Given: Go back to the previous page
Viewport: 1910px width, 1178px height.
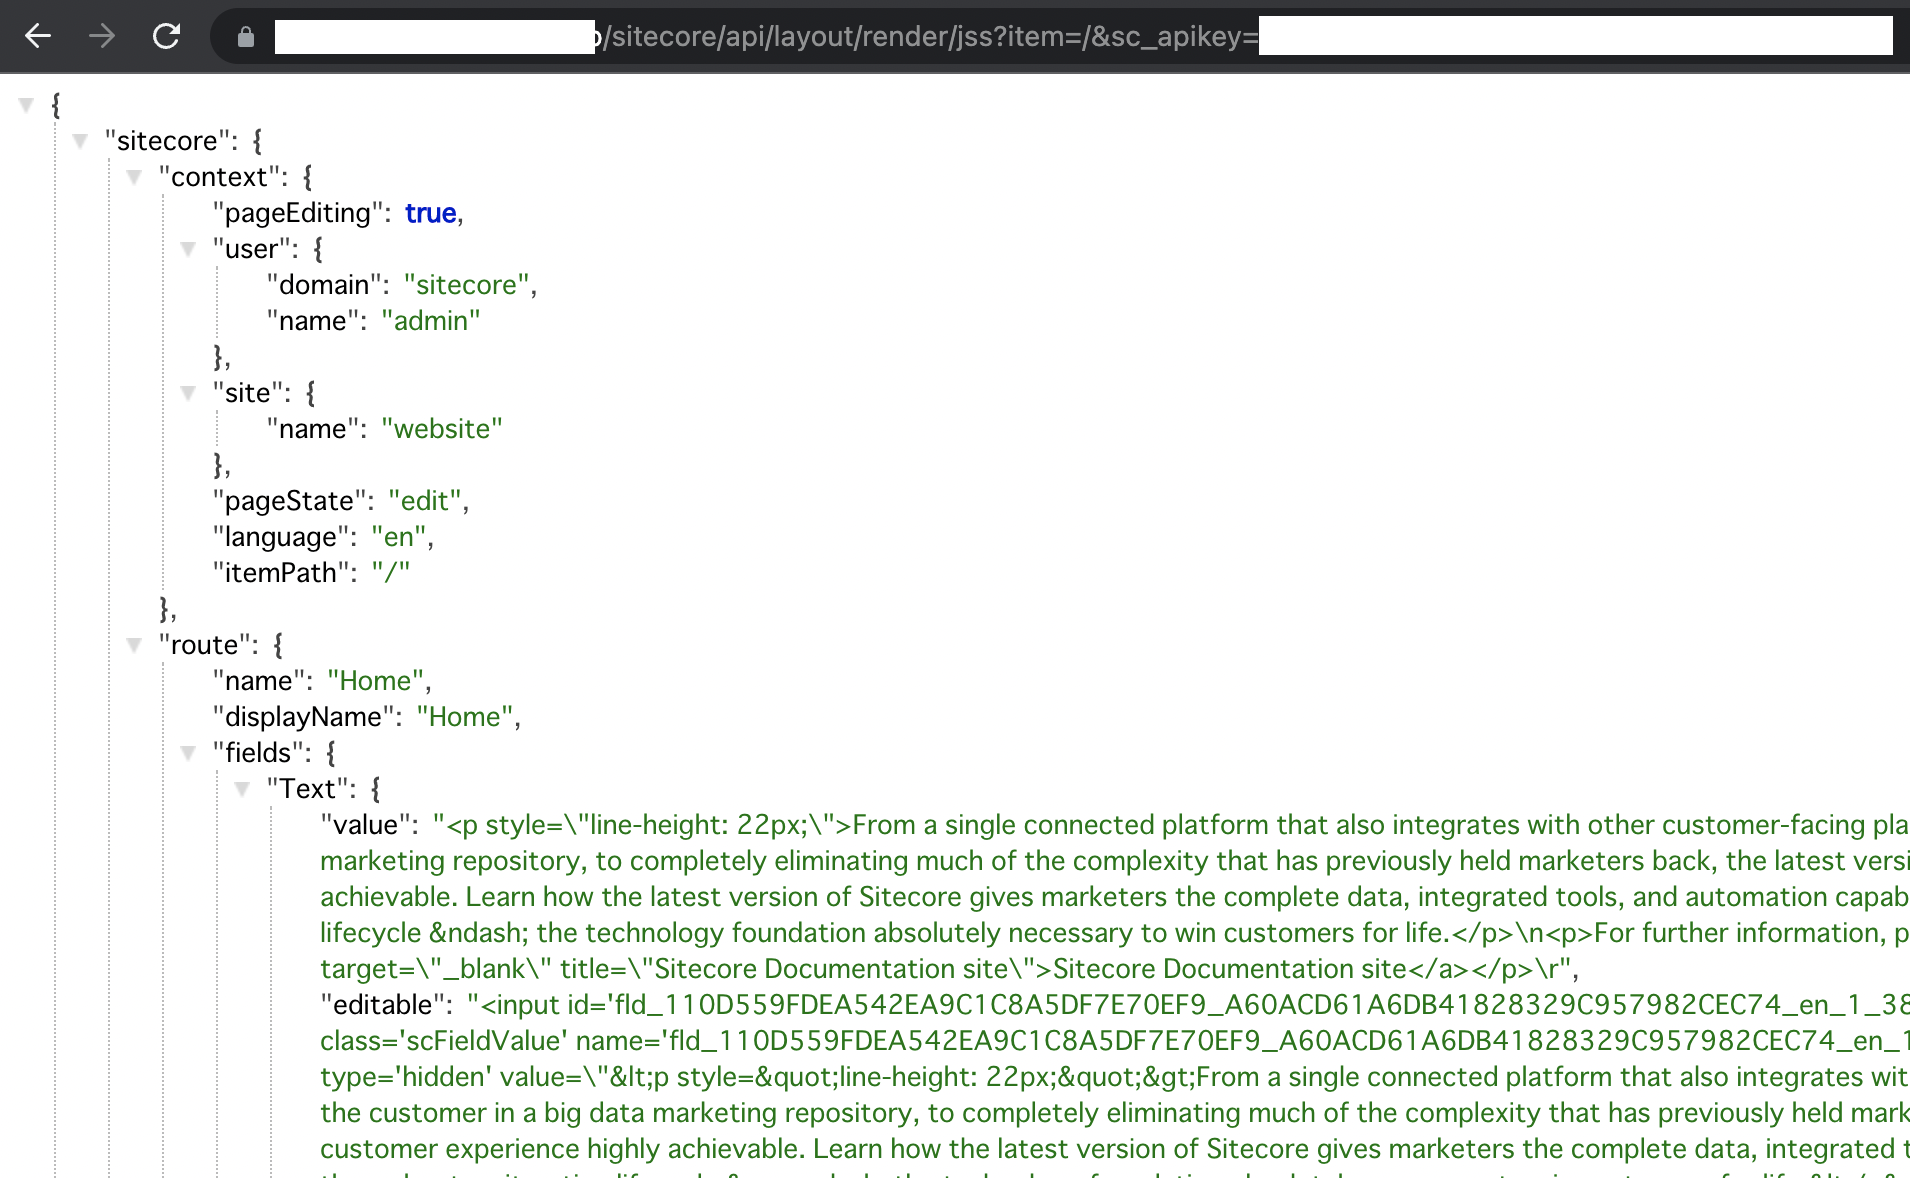Looking at the screenshot, I should click(38, 37).
